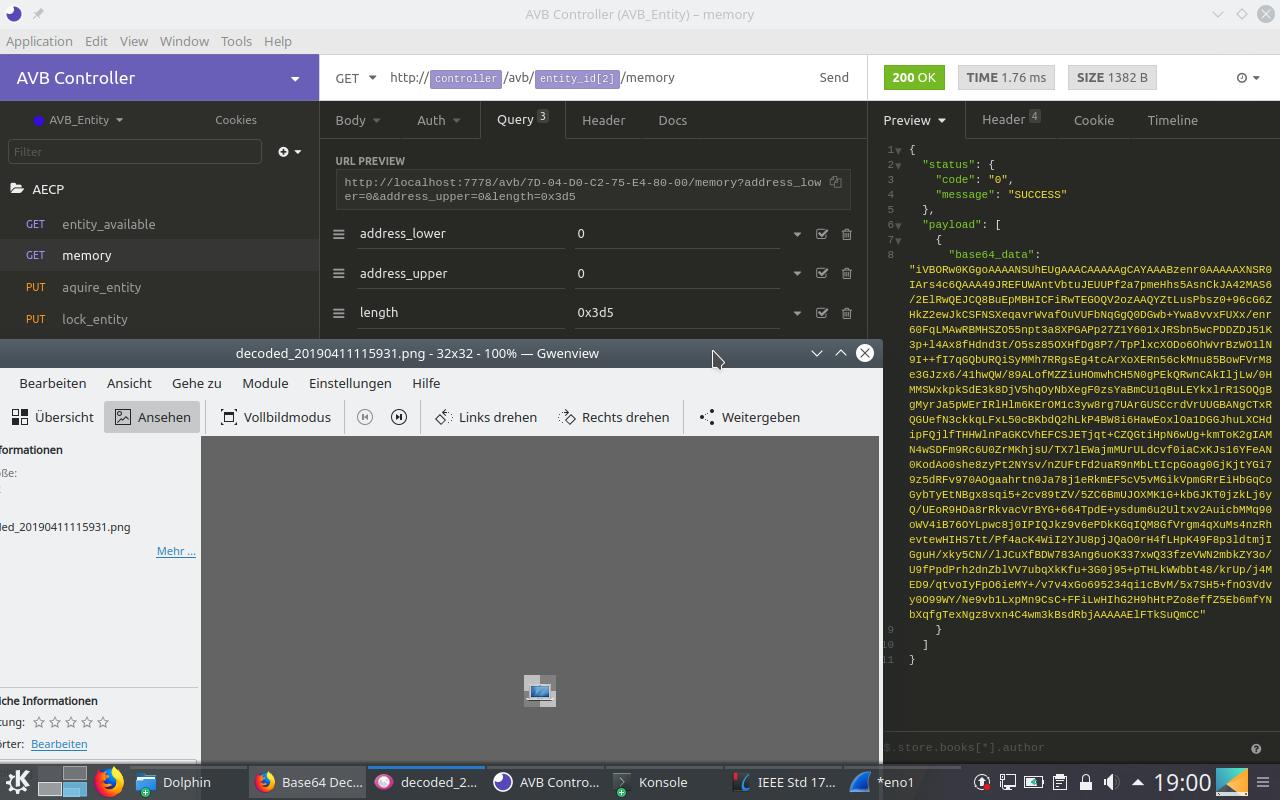This screenshot has width=1280, height=800.
Task: Open 'Mehr ...' link in the info panel
Action: (176, 551)
